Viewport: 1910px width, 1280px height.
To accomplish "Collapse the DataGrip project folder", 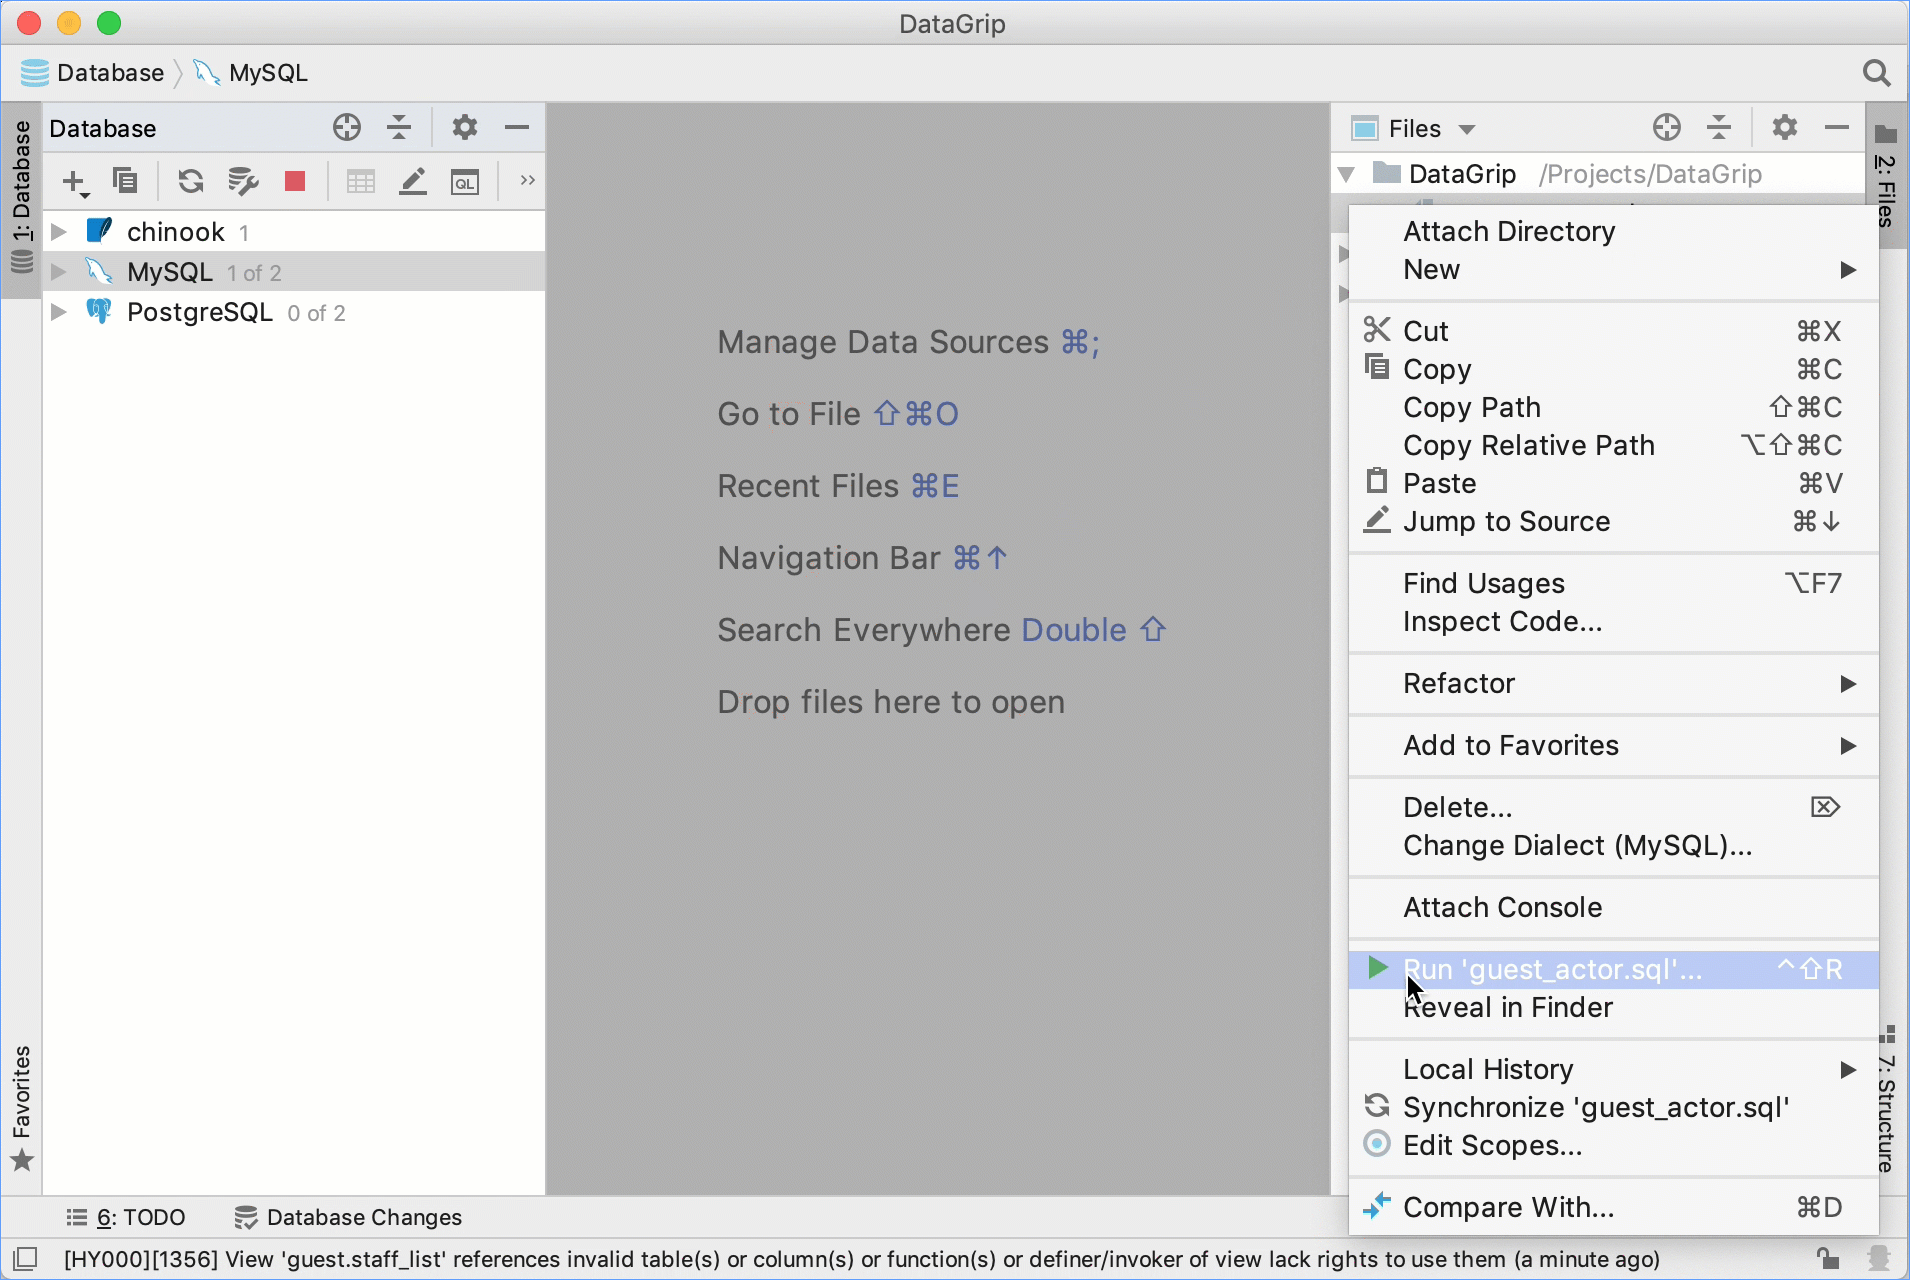I will [1346, 174].
